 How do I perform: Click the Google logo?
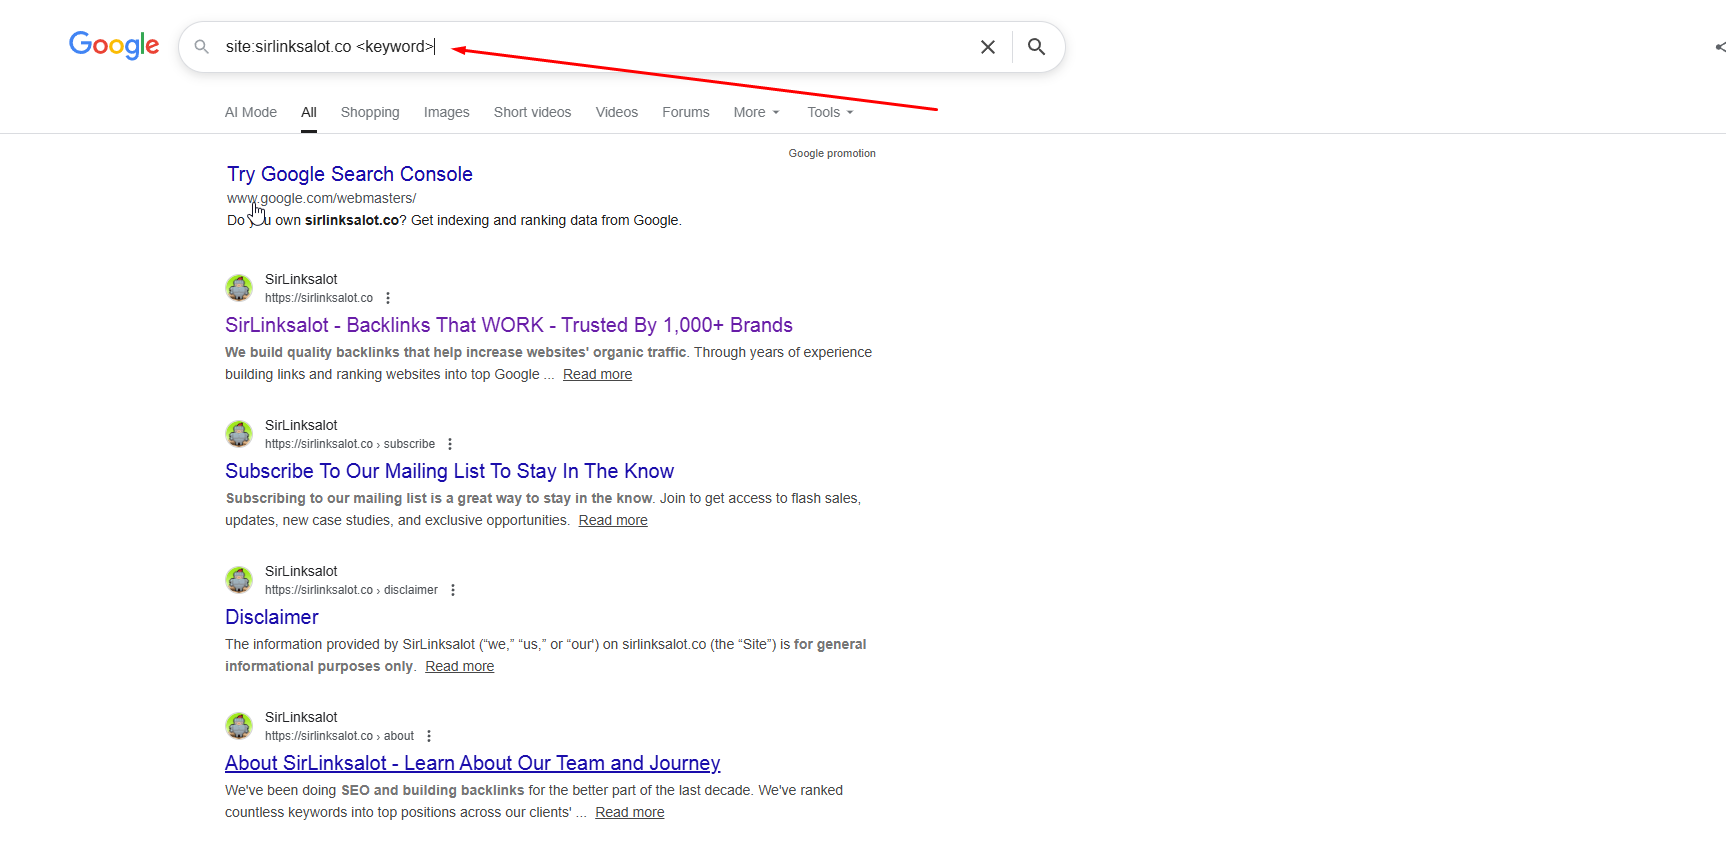tap(114, 45)
